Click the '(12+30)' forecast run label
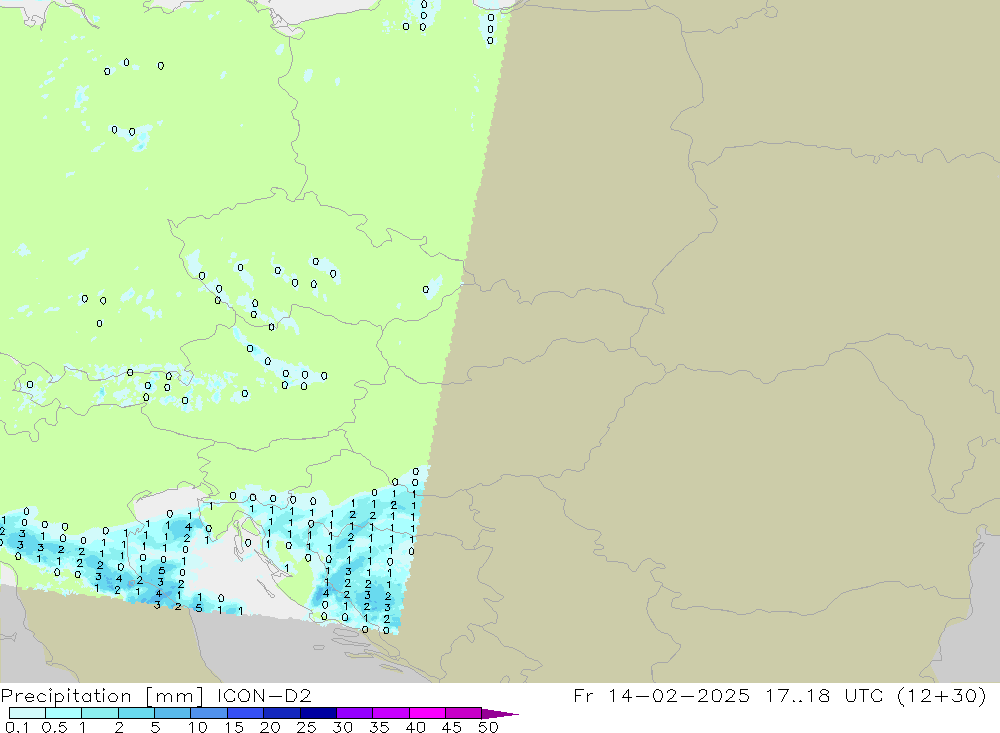This screenshot has height=733, width=1000. pyautogui.click(x=941, y=695)
